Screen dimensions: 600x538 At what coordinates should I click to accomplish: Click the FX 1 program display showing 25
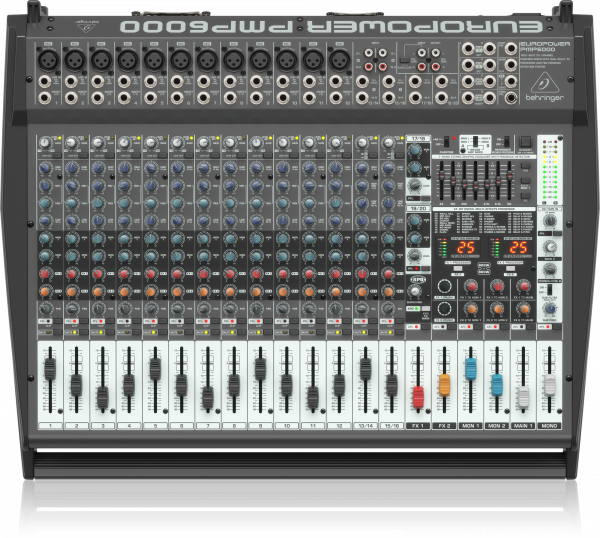click(x=466, y=247)
